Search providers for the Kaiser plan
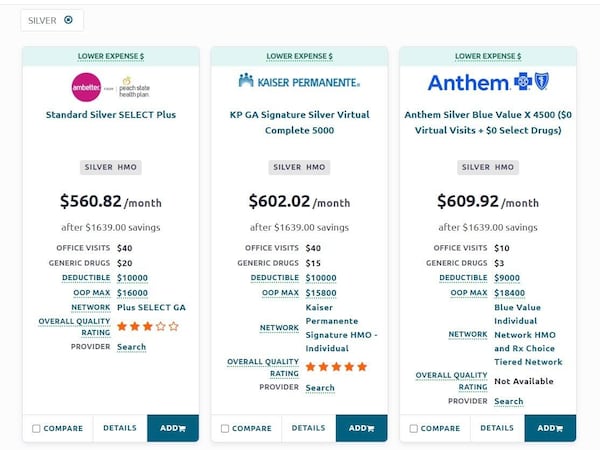The image size is (600, 450). (x=320, y=388)
